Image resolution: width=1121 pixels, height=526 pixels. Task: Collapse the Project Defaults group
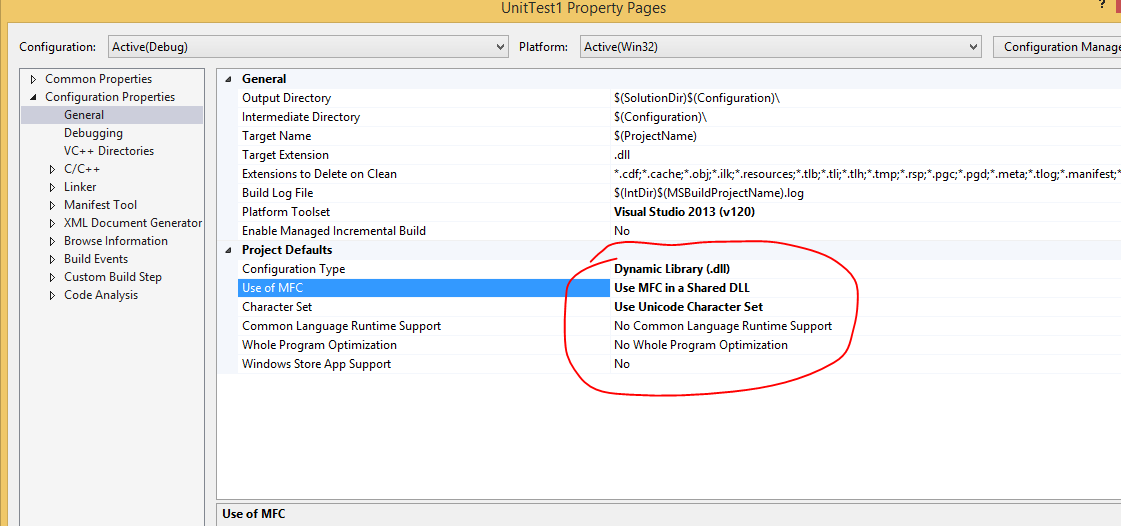(228, 250)
